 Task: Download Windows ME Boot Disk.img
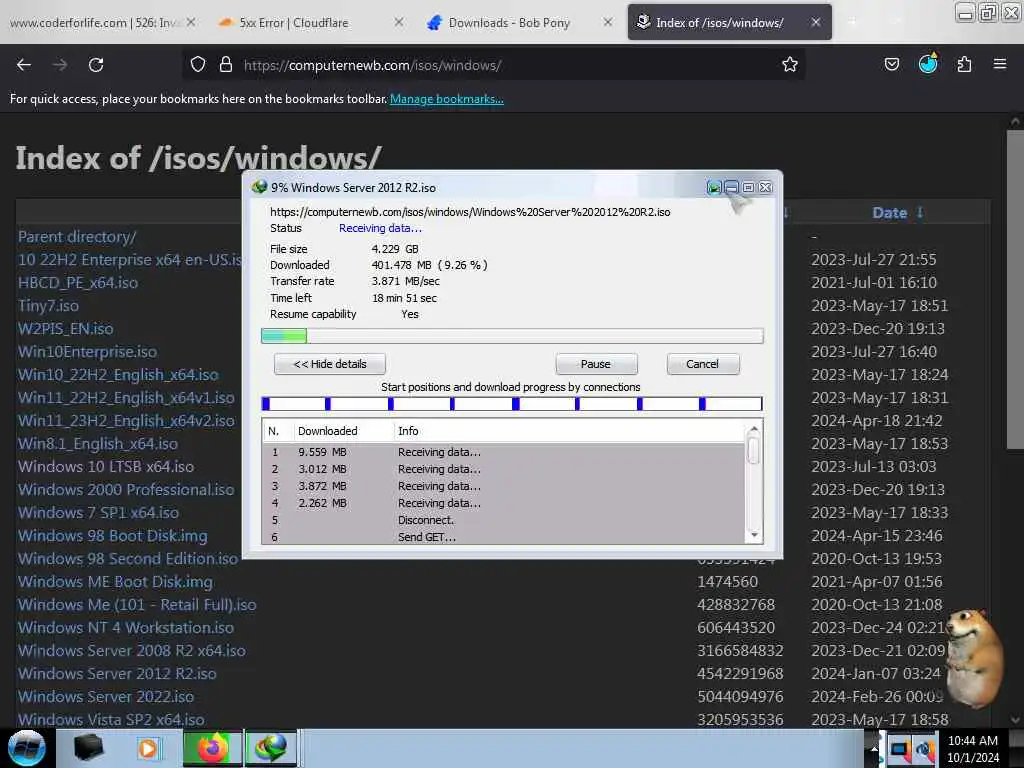pyautogui.click(x=116, y=582)
